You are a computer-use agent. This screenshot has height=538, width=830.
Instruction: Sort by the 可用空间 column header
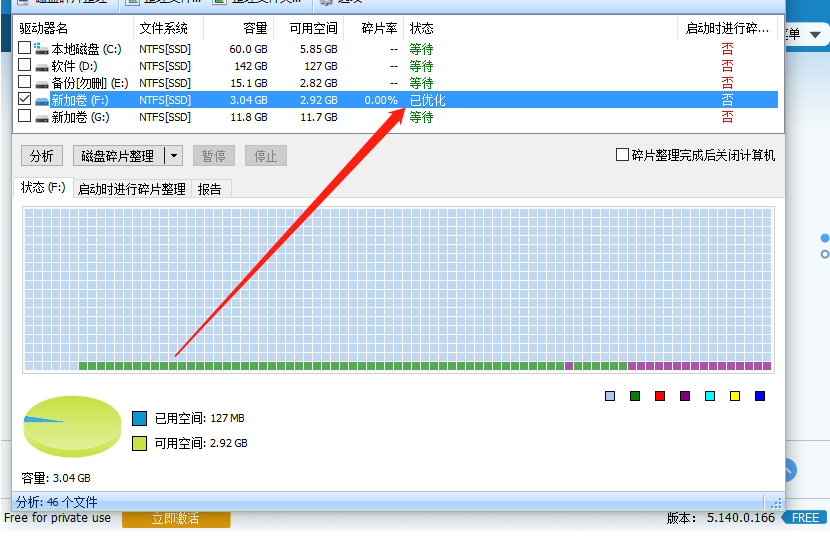point(309,28)
